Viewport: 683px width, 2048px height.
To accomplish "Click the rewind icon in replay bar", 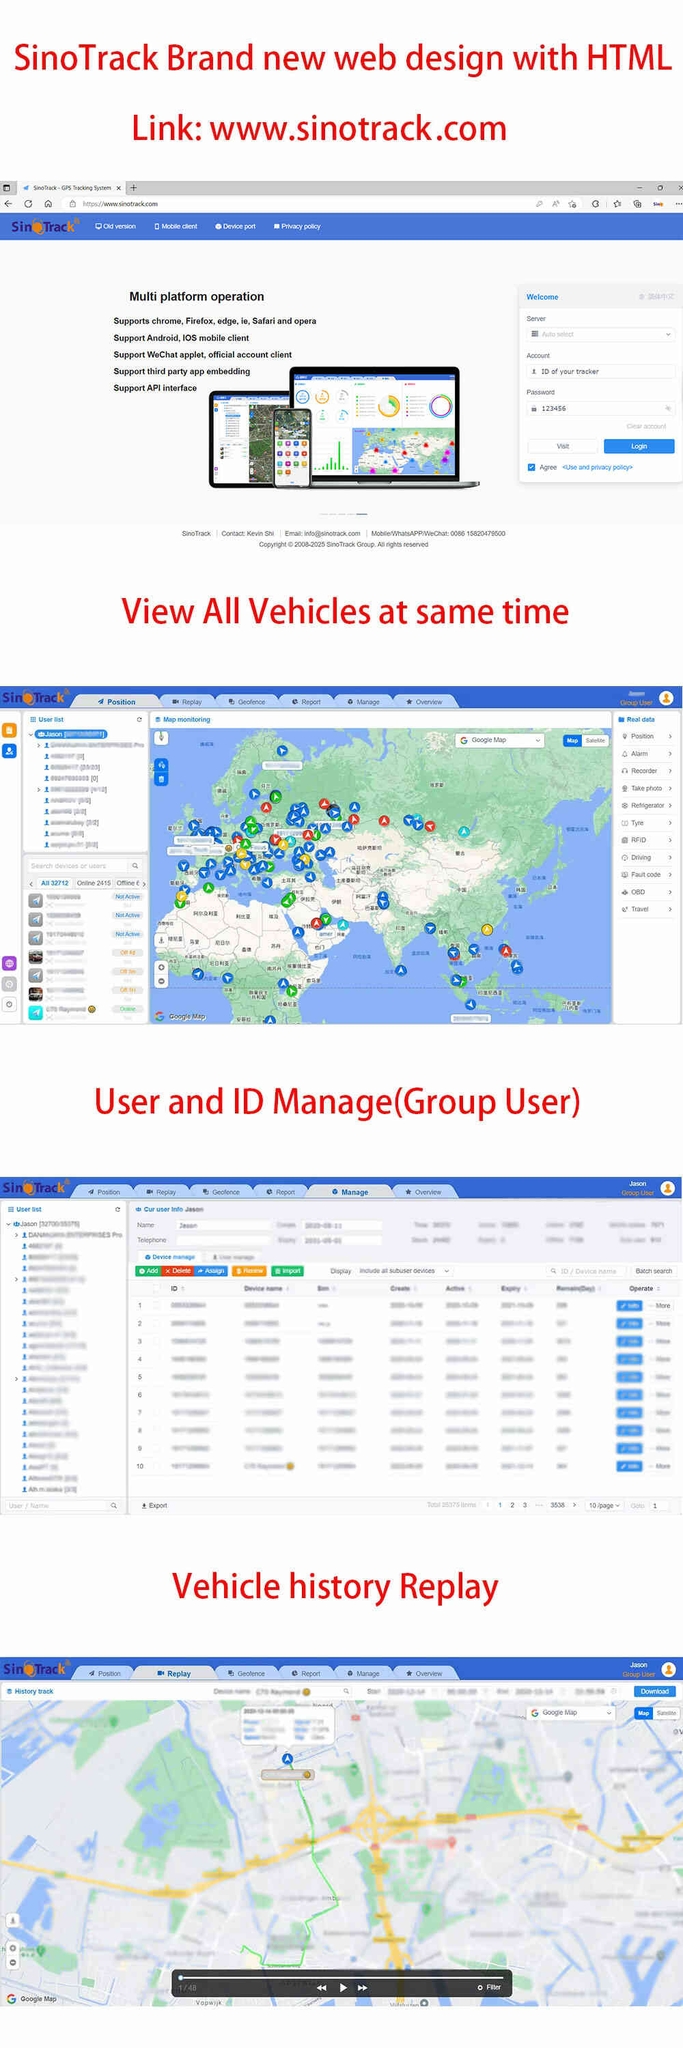I will click(321, 1987).
